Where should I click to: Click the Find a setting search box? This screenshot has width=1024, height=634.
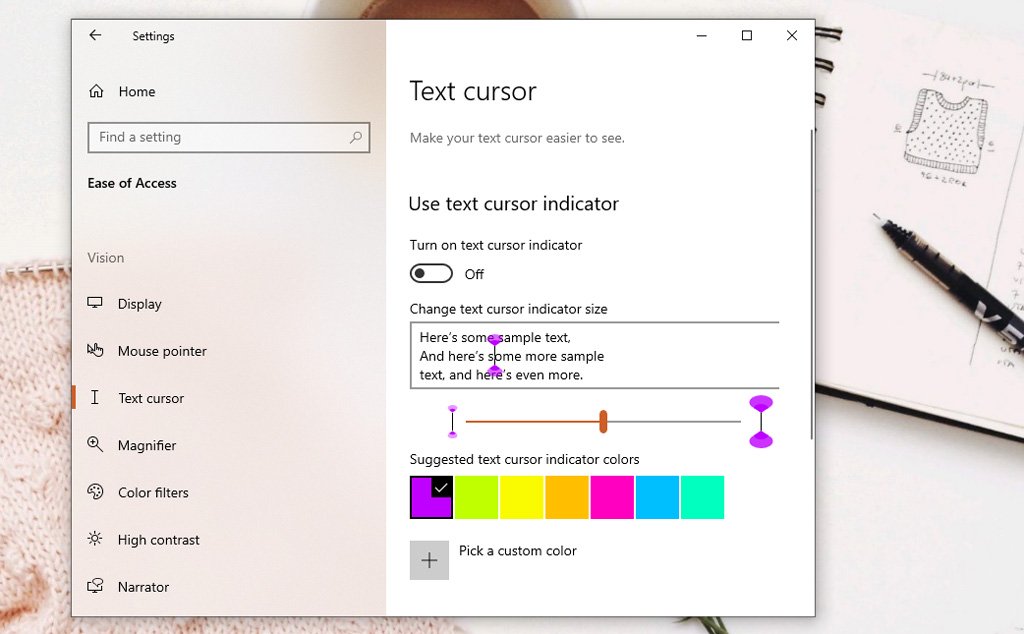pos(220,137)
